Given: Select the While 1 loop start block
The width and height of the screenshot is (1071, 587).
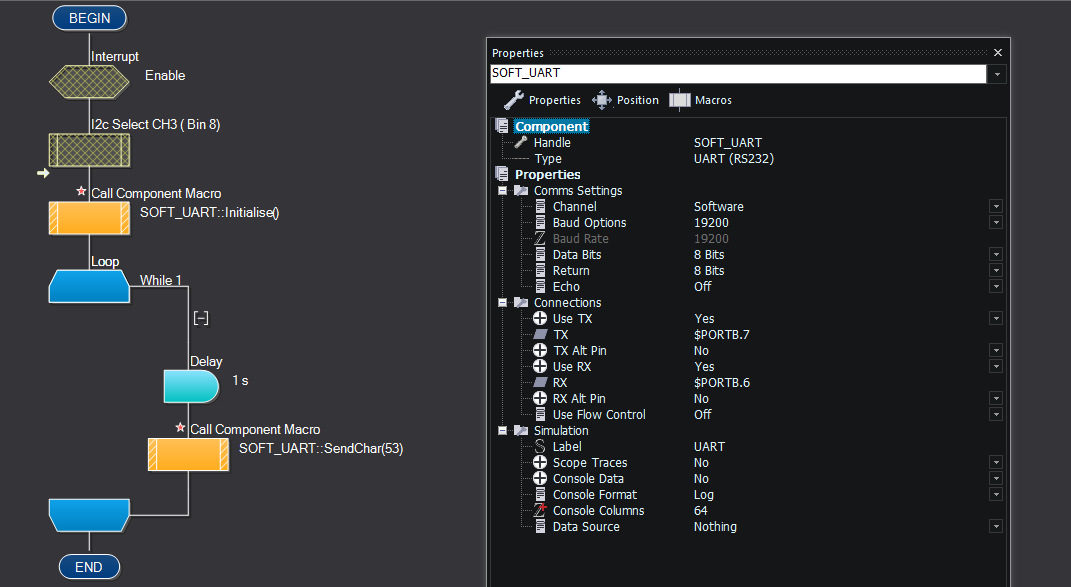Looking at the screenshot, I should [x=89, y=286].
